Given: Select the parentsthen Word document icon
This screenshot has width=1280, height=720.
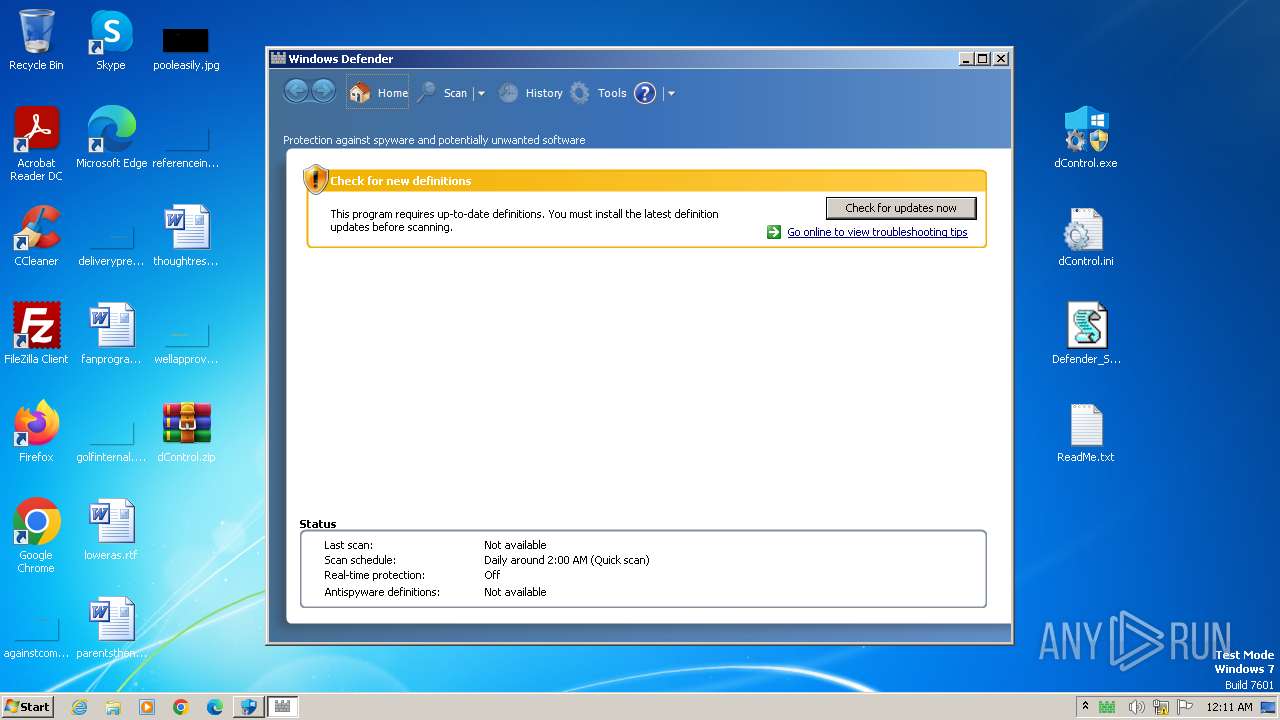Looking at the screenshot, I should point(111,628).
